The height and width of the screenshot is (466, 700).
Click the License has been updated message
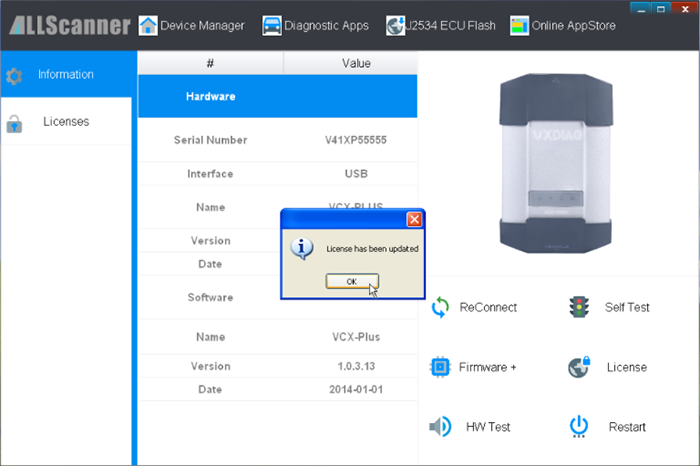pyautogui.click(x=372, y=249)
